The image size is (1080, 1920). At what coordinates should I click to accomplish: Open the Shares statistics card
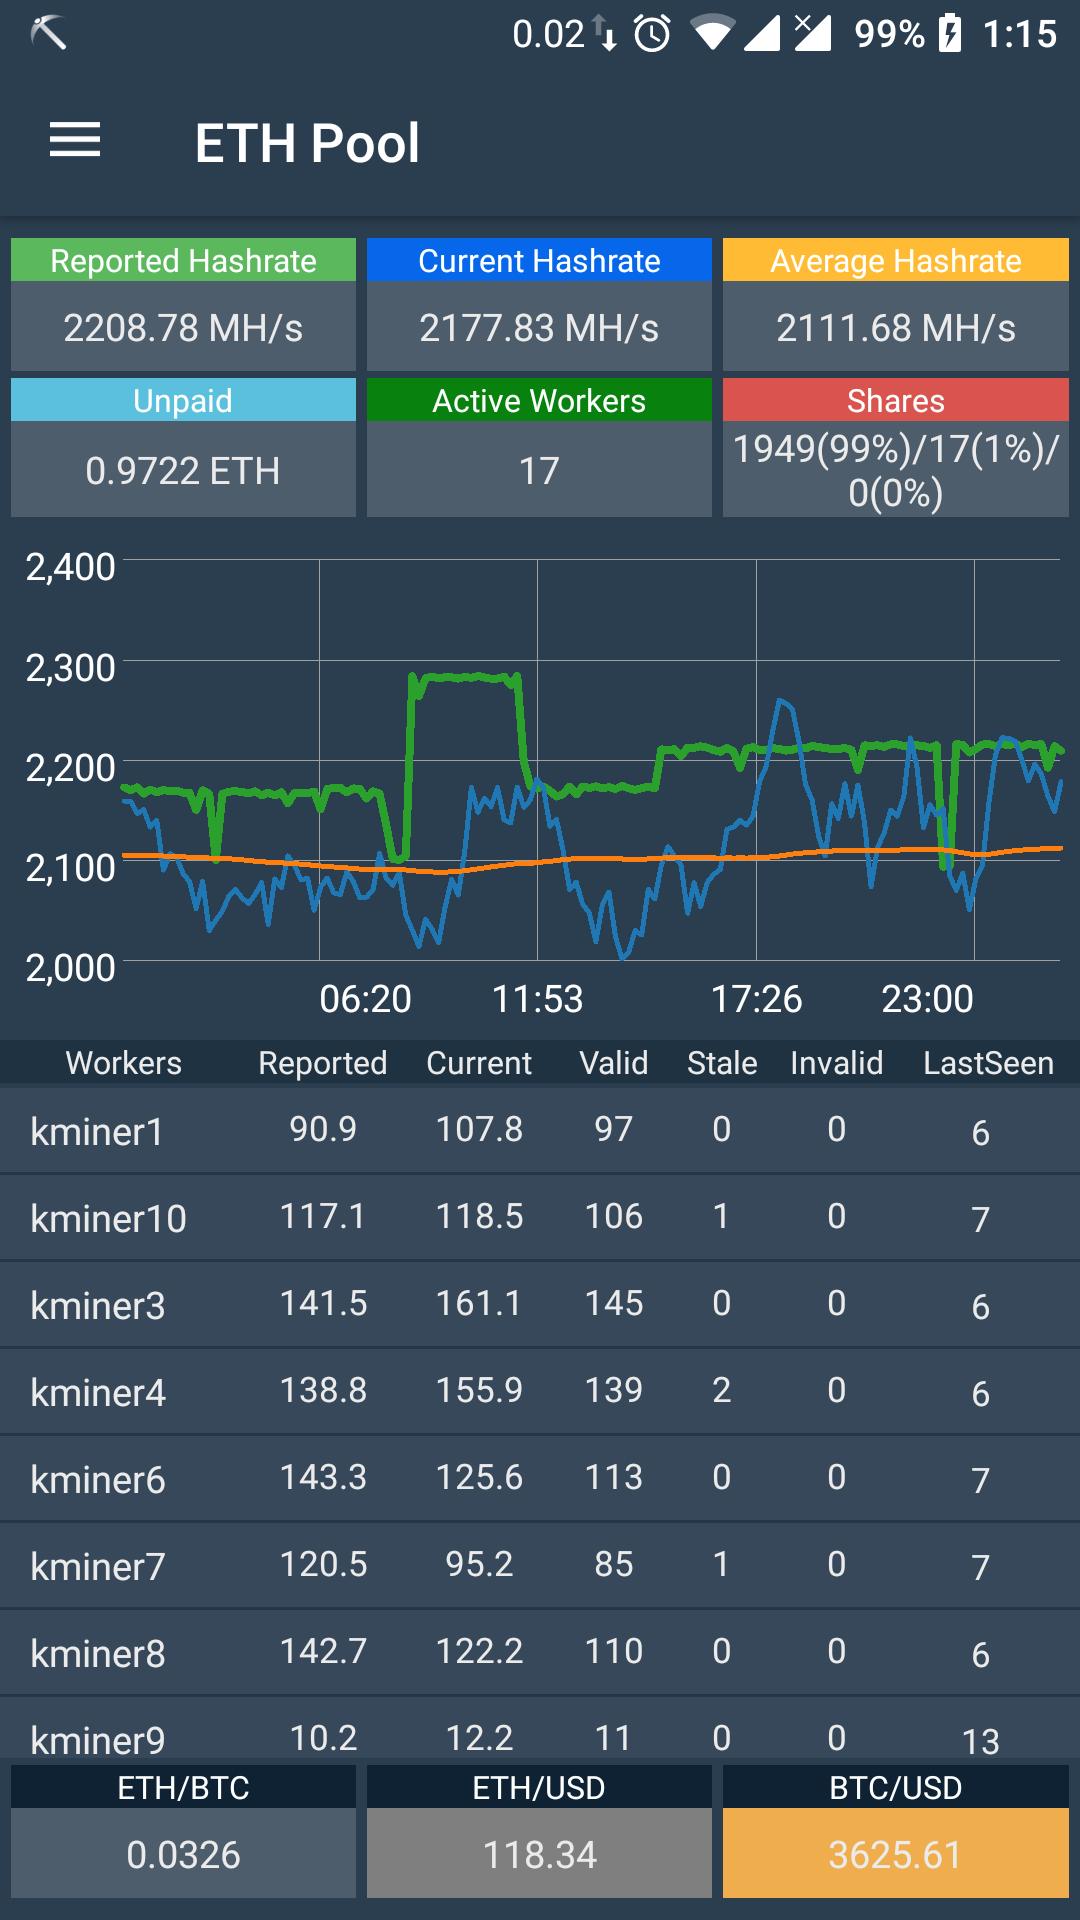tap(895, 447)
